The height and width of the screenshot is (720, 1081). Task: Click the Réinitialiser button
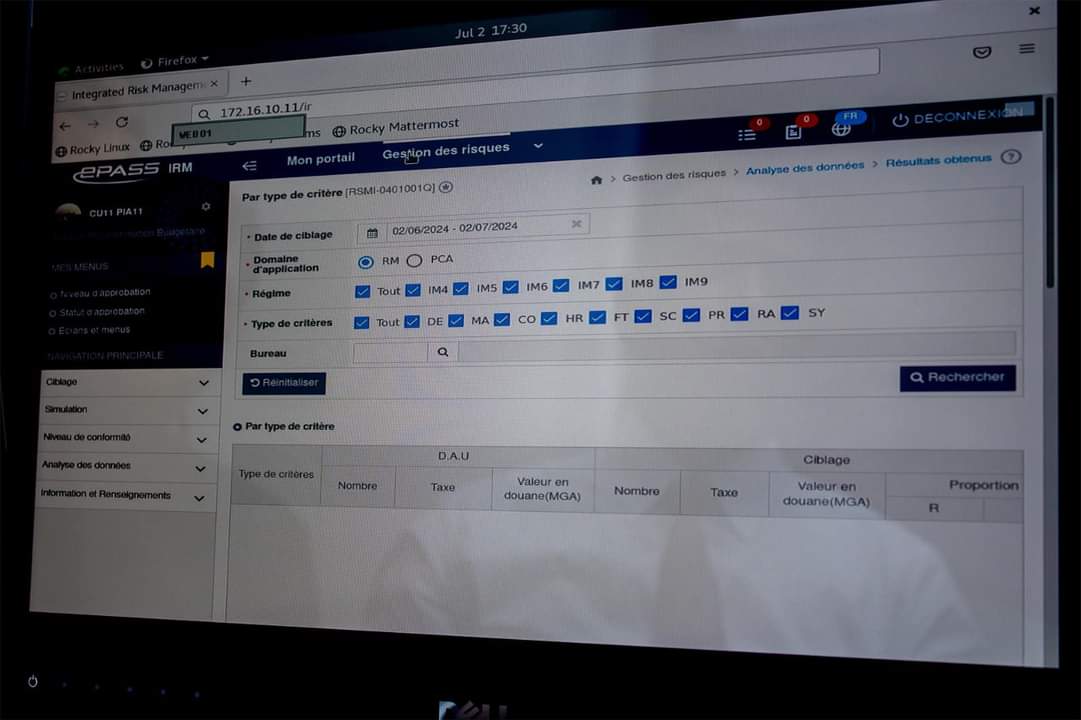click(x=284, y=383)
